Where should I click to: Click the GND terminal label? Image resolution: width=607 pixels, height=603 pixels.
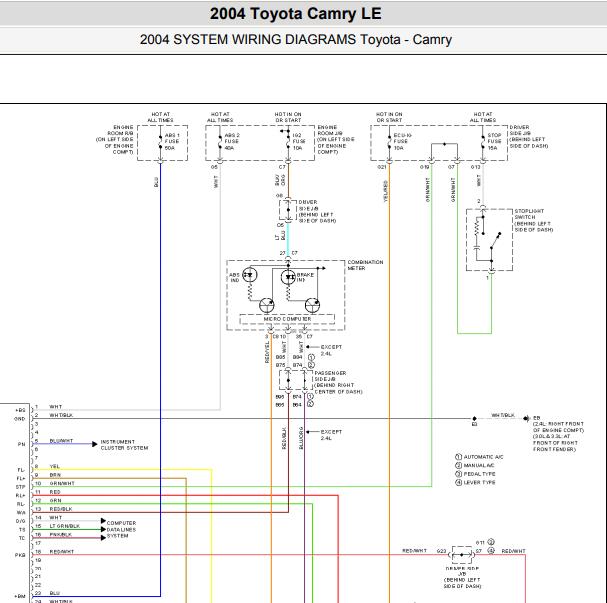(x=20, y=419)
